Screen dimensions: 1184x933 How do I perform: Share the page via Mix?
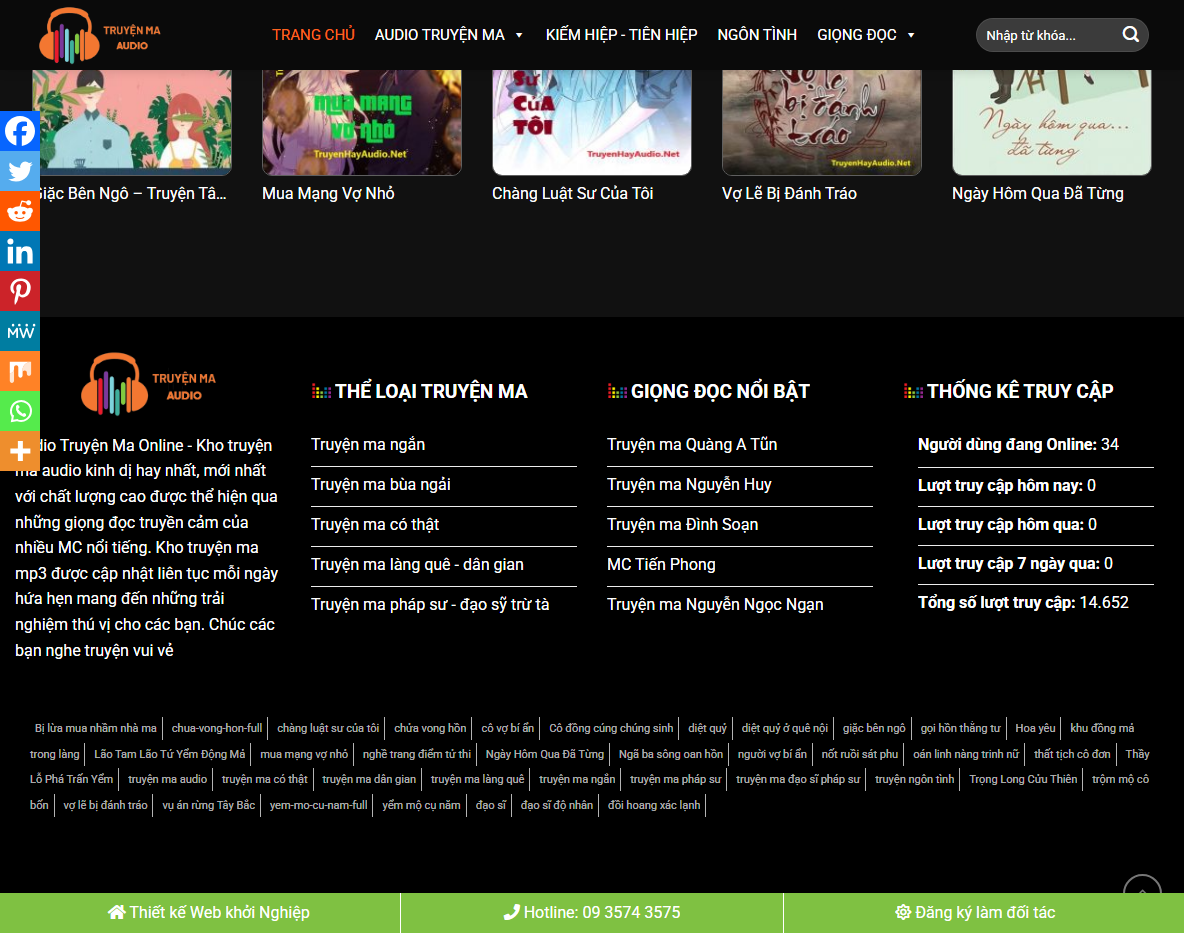(x=20, y=371)
